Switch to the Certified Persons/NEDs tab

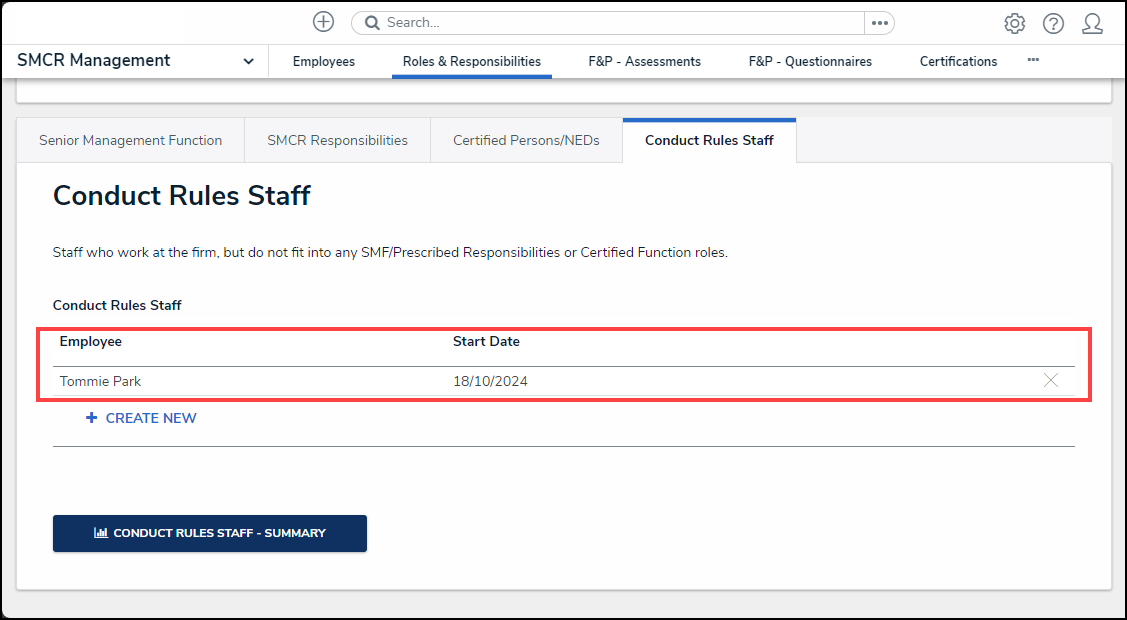pos(526,140)
